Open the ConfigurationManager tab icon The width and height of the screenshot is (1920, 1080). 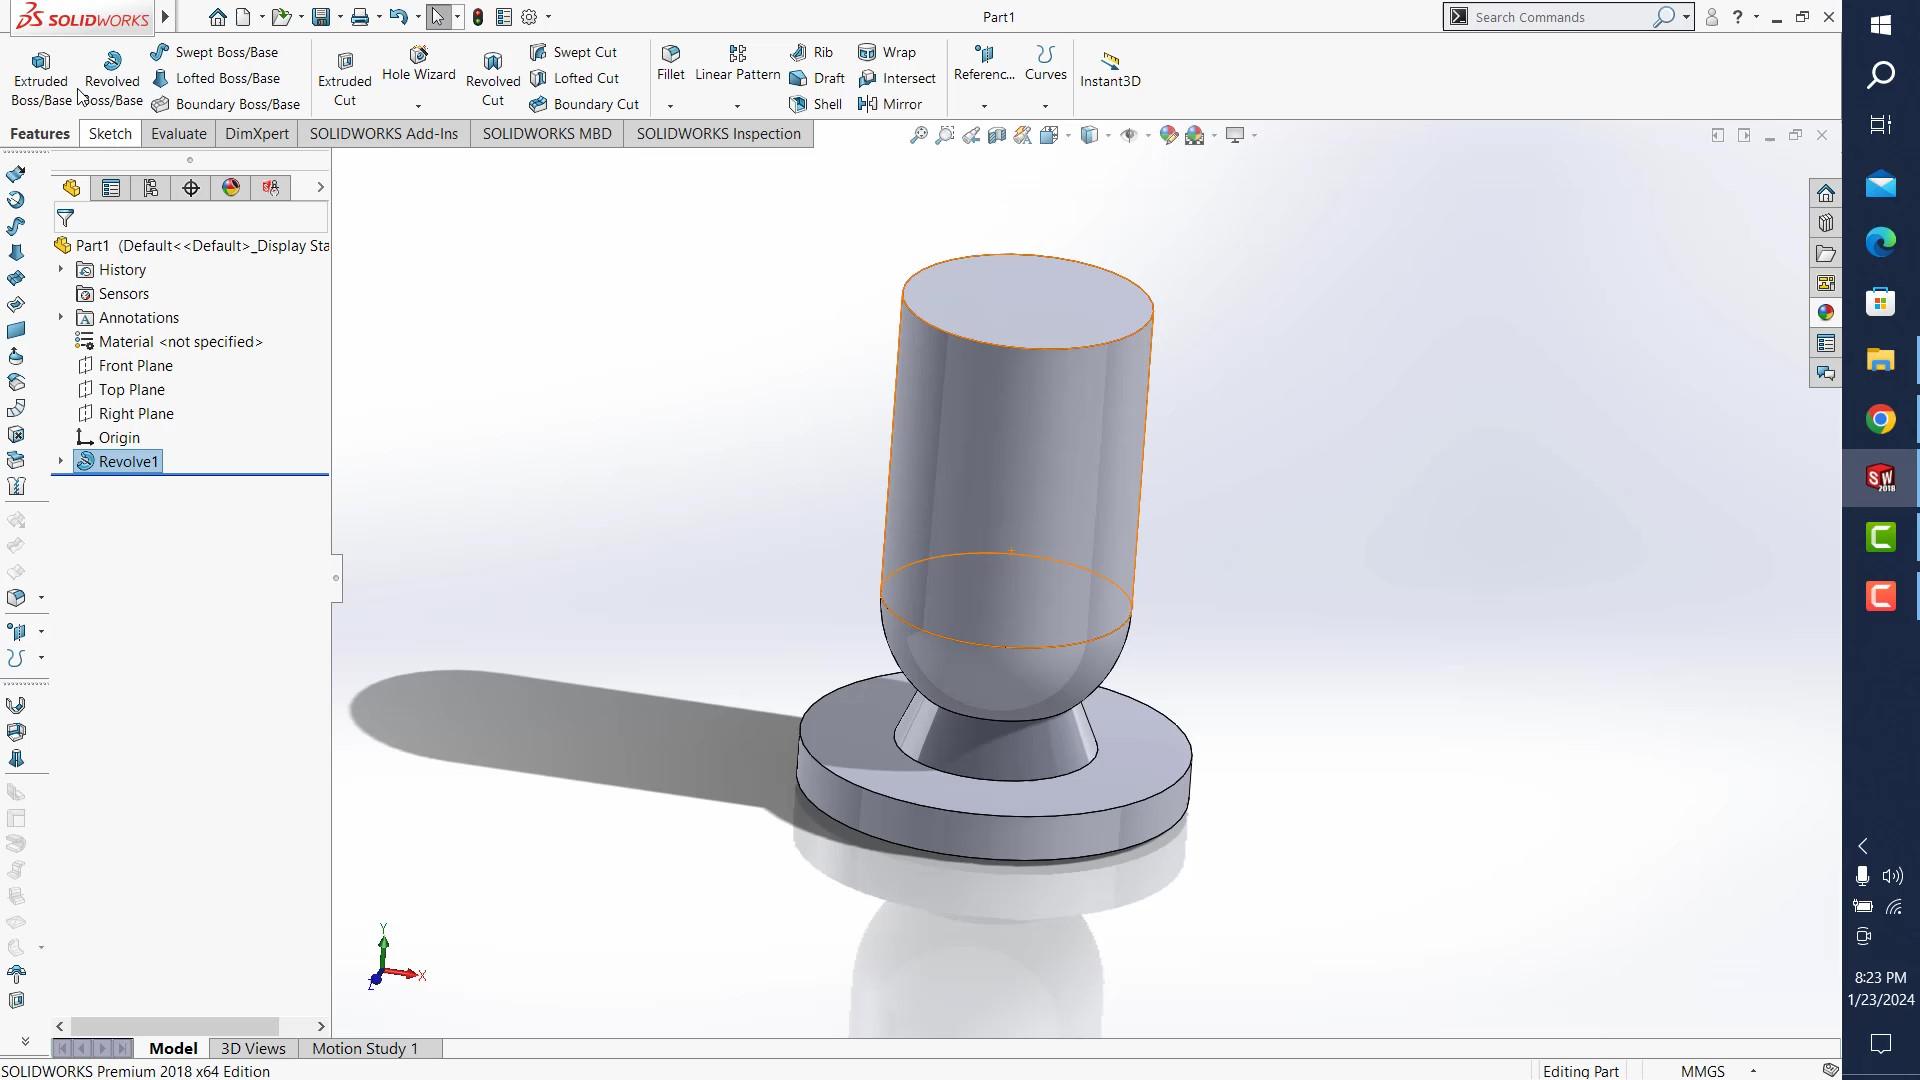click(x=151, y=188)
